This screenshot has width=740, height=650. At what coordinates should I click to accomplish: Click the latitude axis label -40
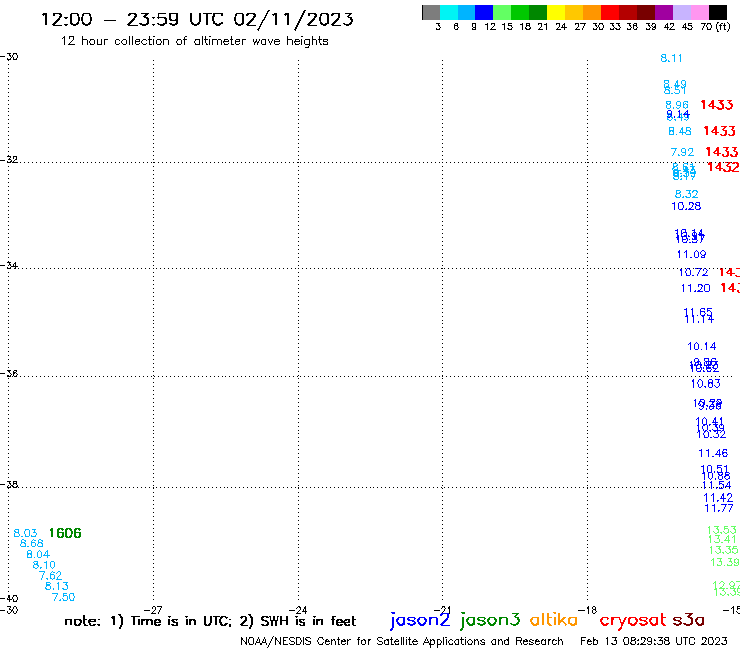pos(9,599)
